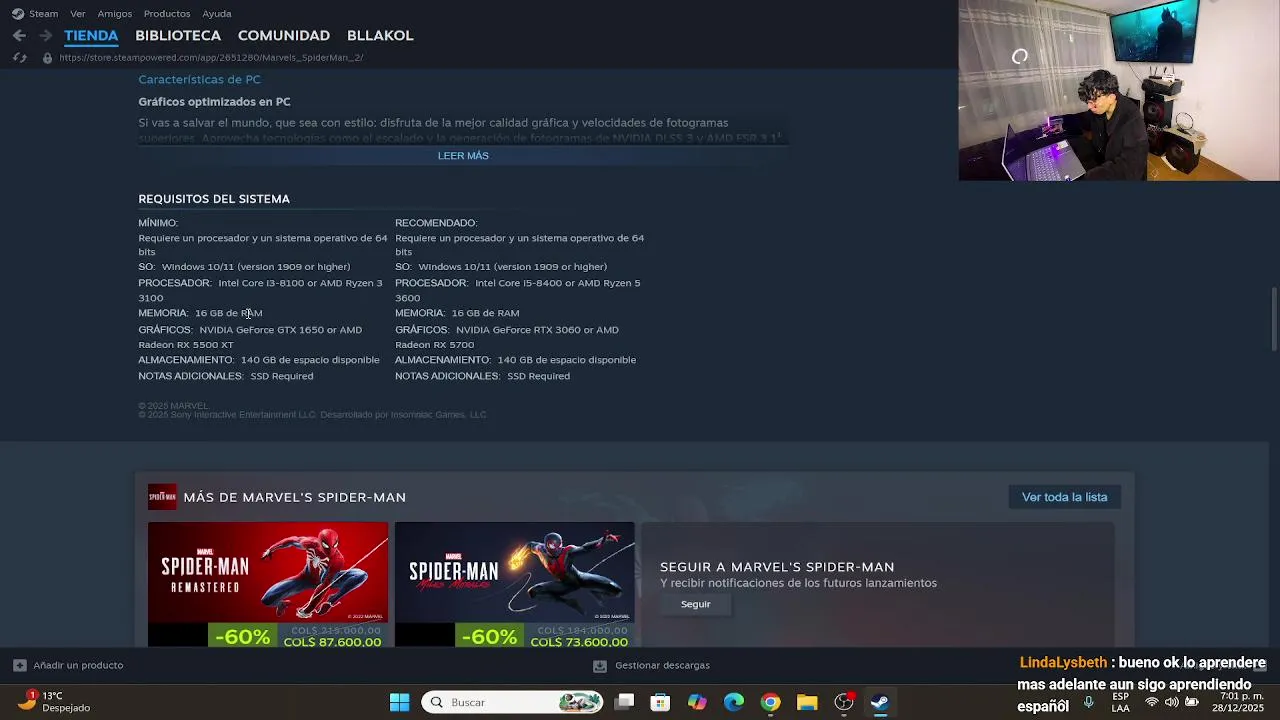Open the Ayuda menu
Image resolution: width=1280 pixels, height=720 pixels.
click(x=217, y=14)
